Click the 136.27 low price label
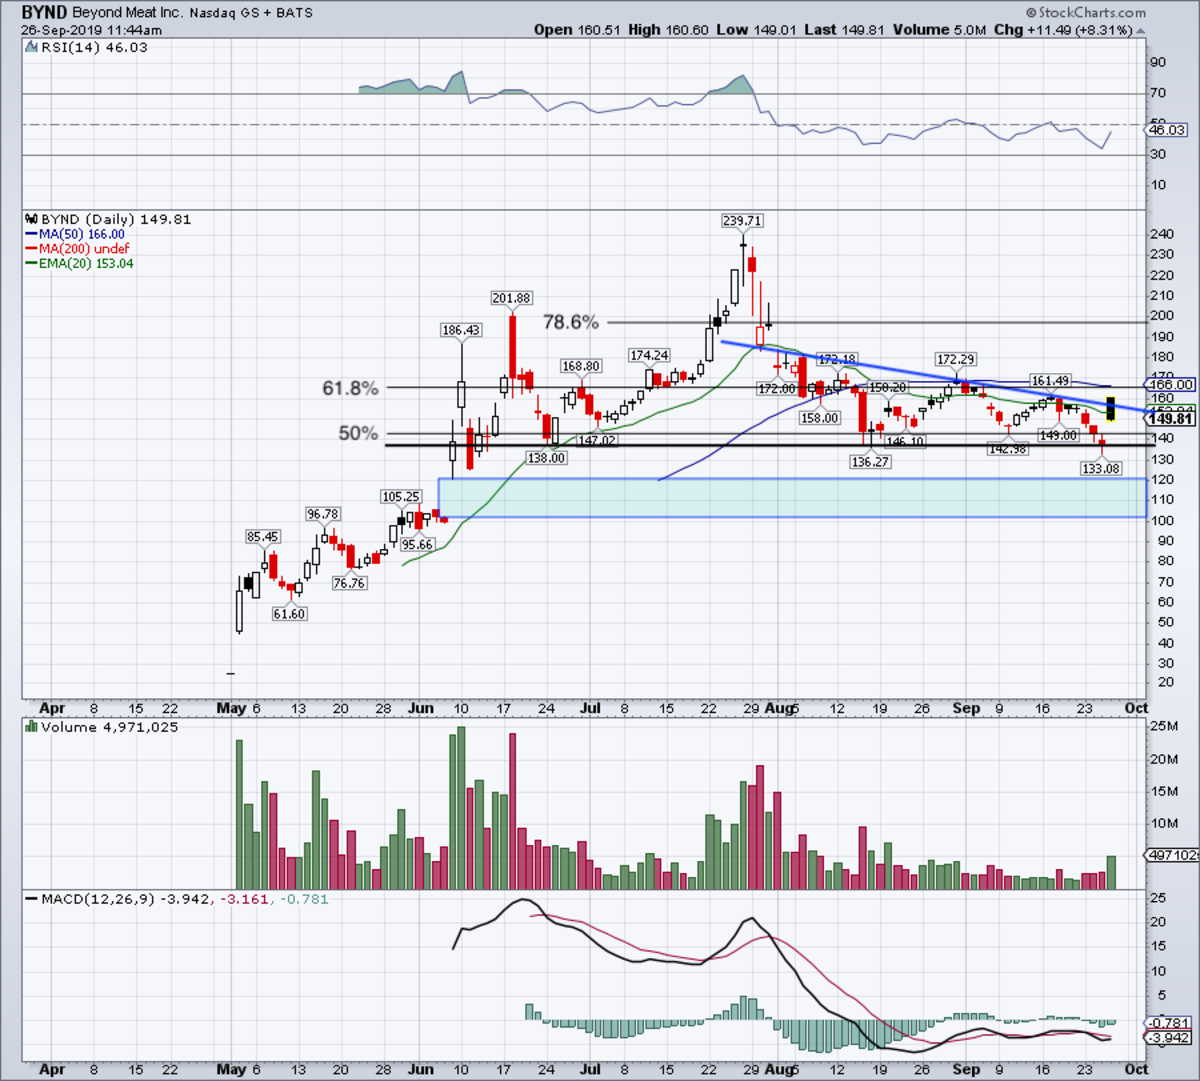 [870, 462]
